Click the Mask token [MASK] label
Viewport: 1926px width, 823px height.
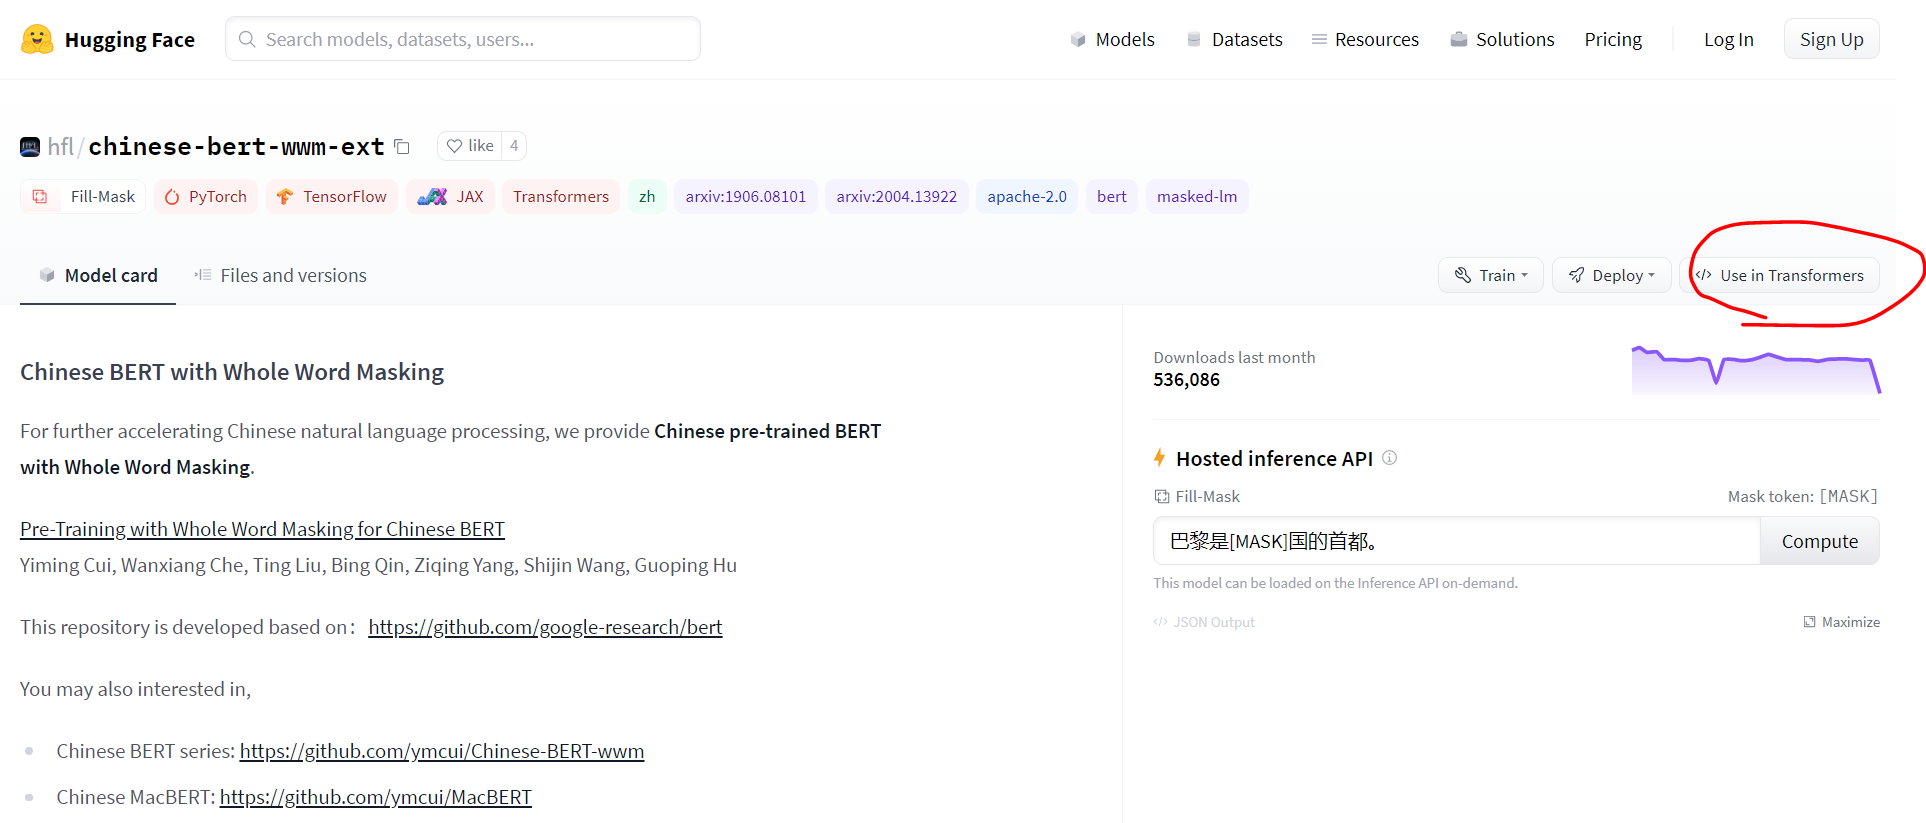click(x=1802, y=497)
